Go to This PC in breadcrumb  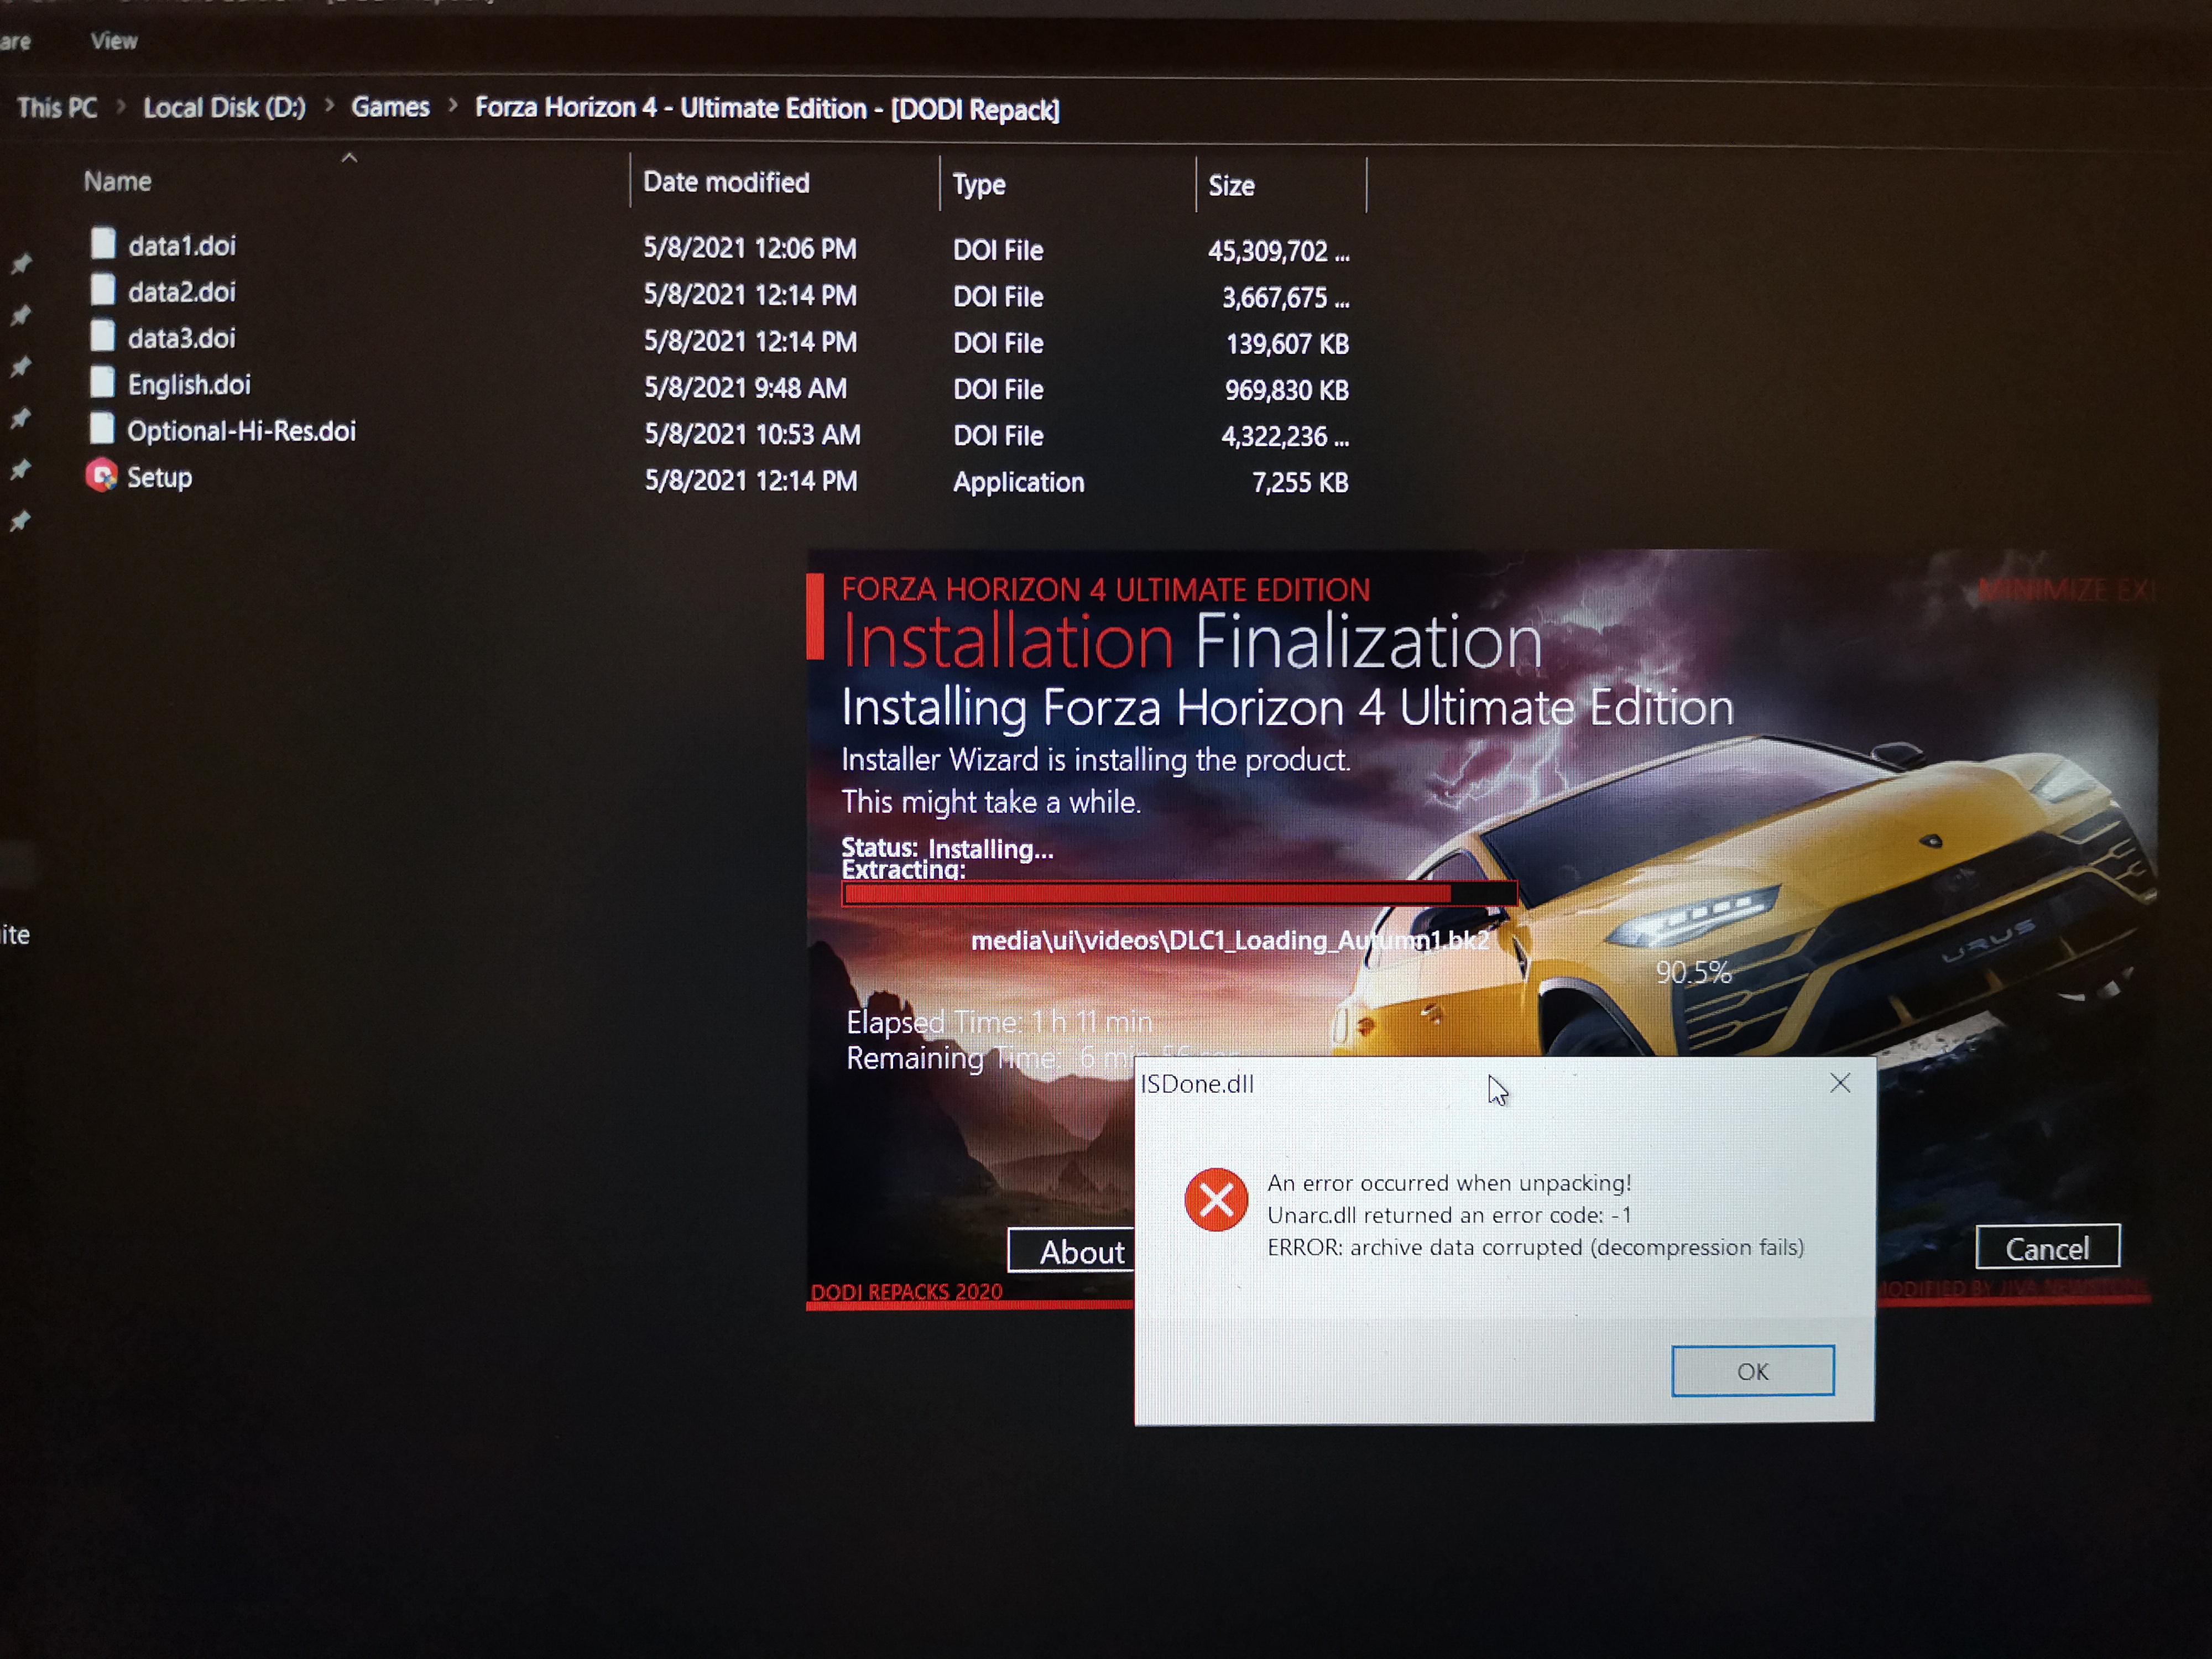tap(57, 108)
